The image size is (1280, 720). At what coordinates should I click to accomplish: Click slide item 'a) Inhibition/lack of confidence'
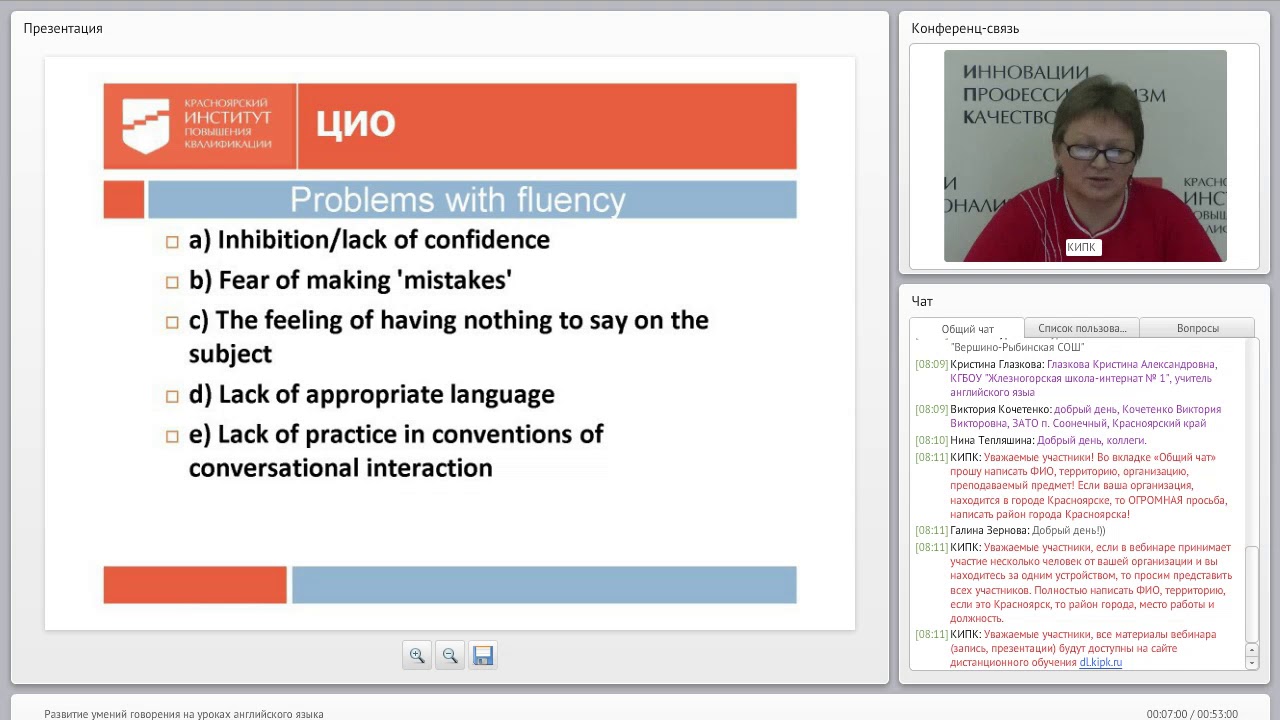click(x=369, y=240)
